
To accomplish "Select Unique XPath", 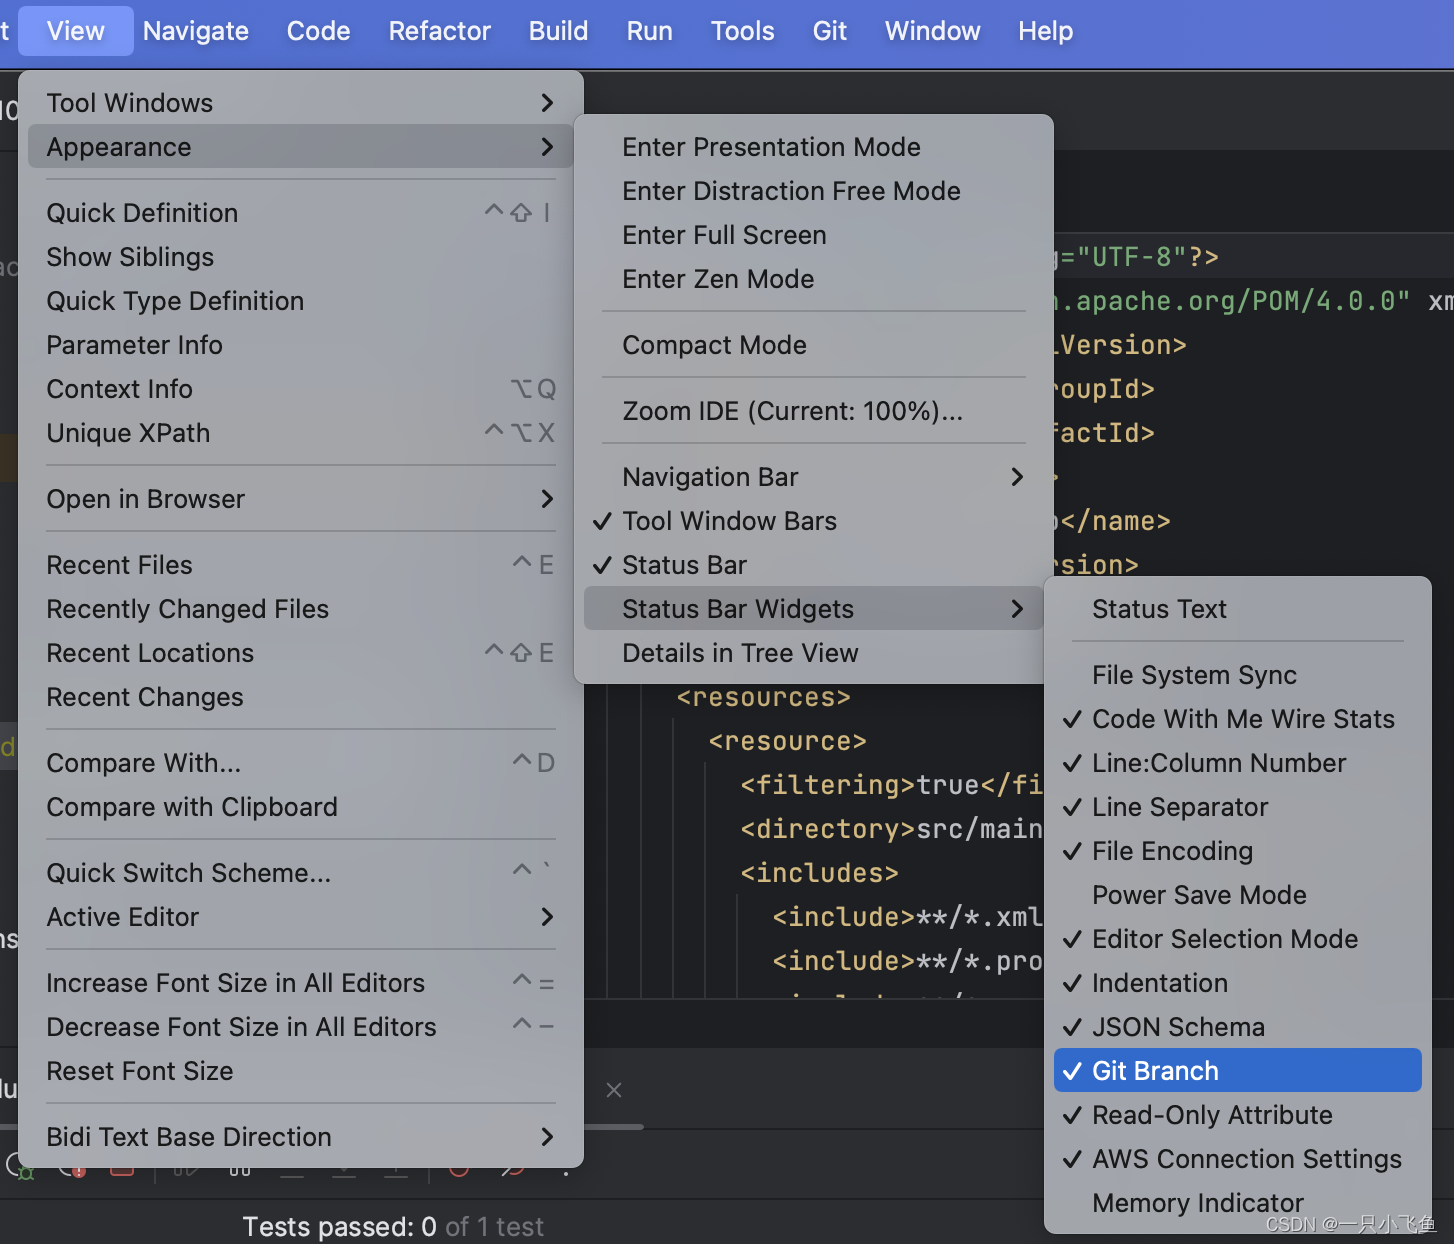I will click(300, 433).
